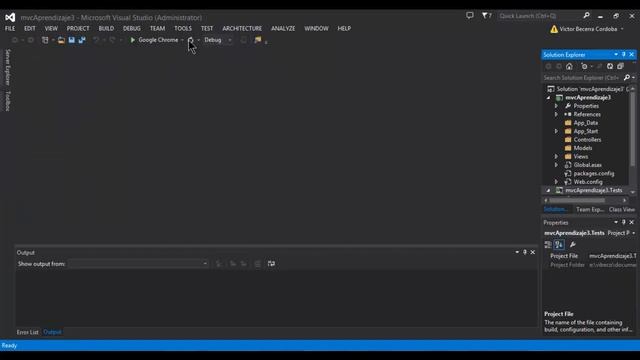The image size is (640, 360).
Task: Click the Open File folder toolbar icon
Action: click(61, 40)
